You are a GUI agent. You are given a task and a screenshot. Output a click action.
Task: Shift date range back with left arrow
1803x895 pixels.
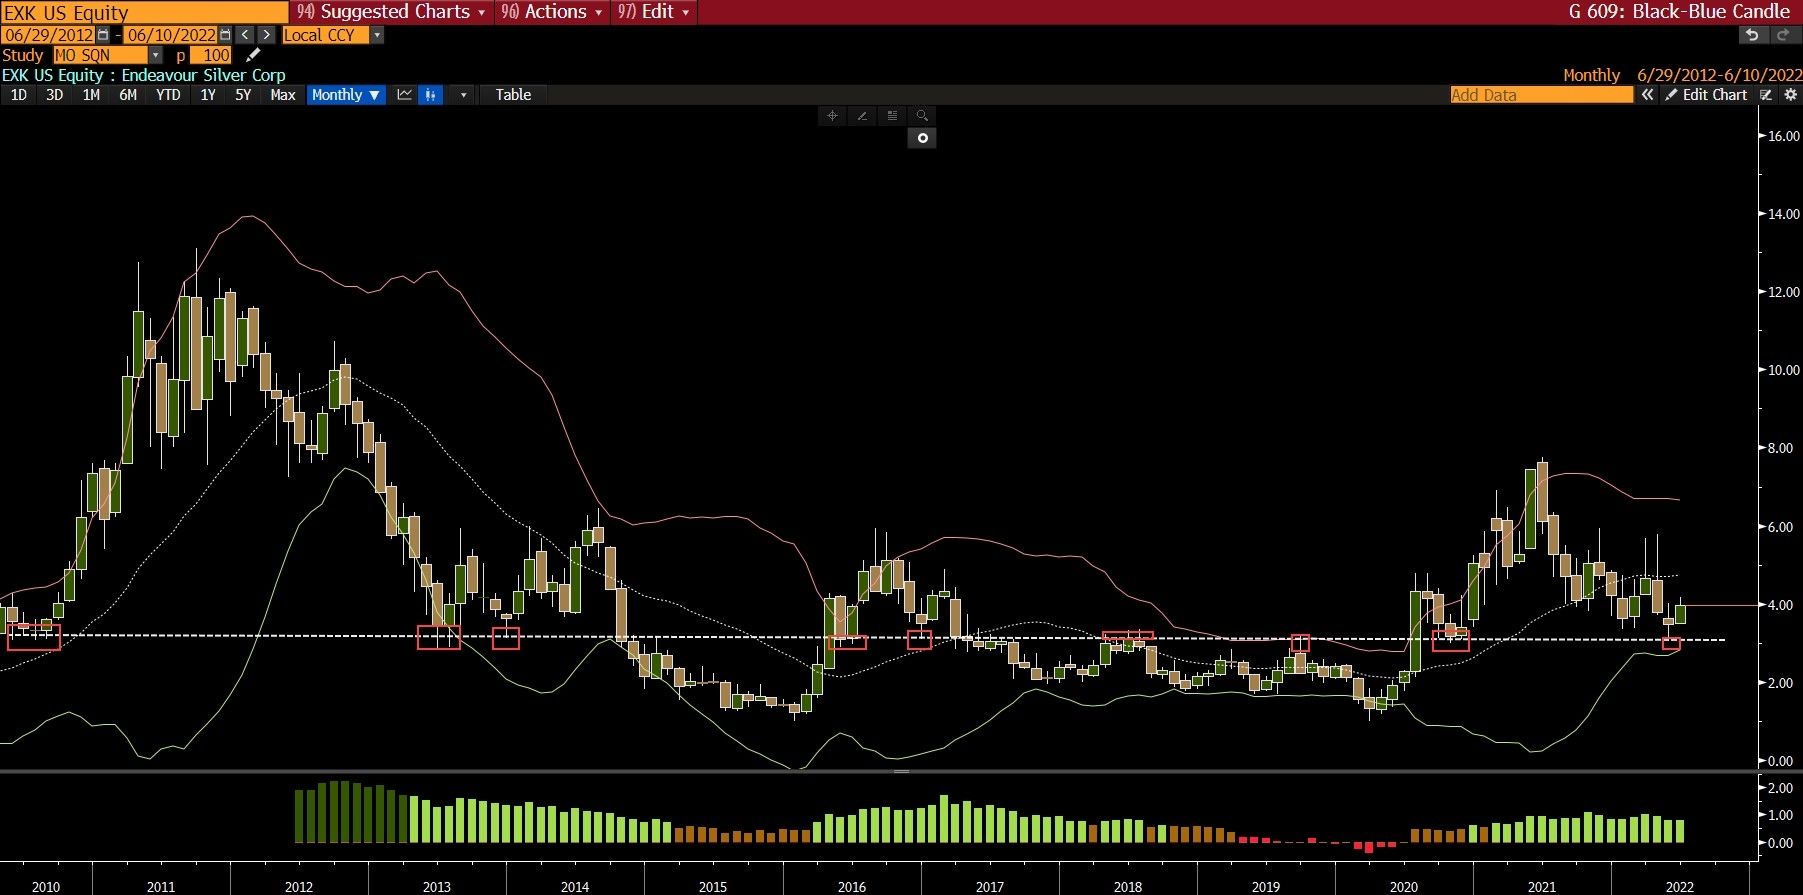(x=246, y=35)
